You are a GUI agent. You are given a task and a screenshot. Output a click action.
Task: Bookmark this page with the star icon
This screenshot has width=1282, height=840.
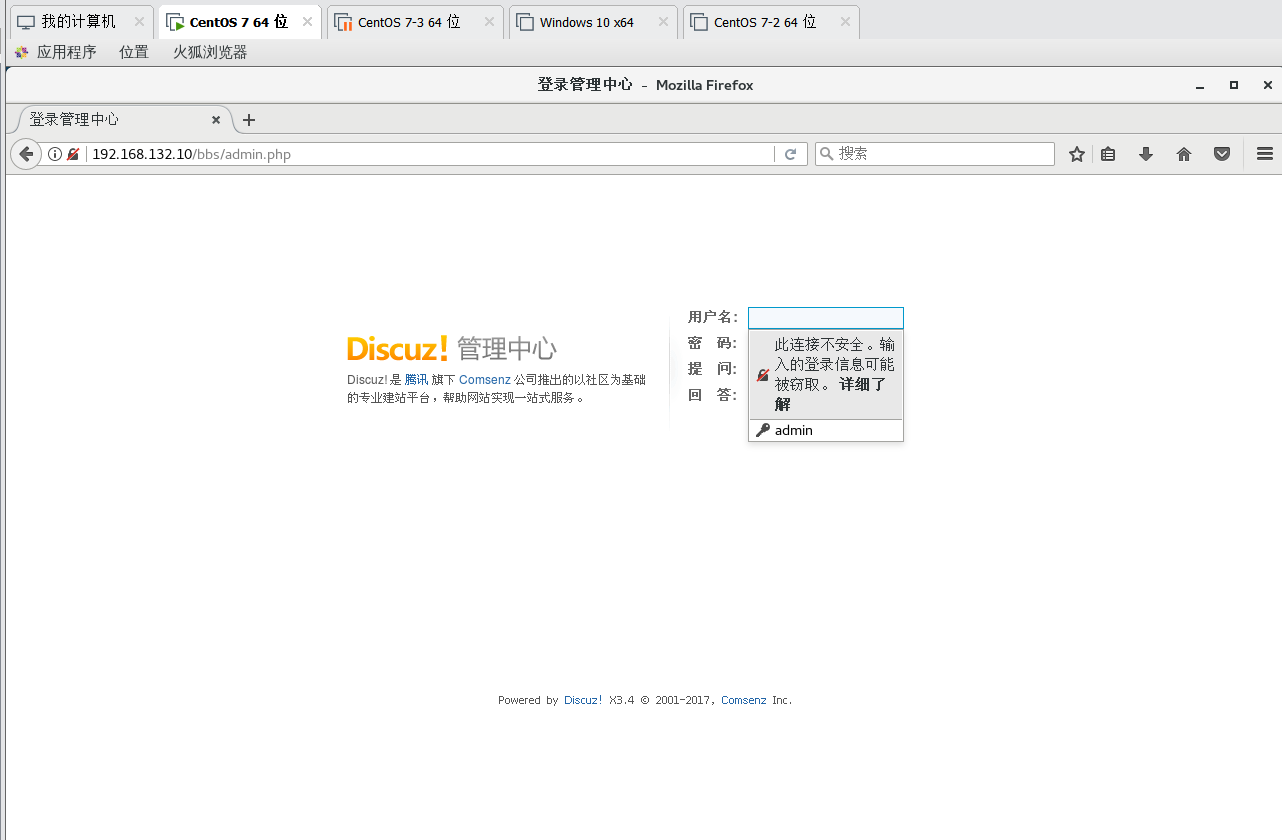1076,154
